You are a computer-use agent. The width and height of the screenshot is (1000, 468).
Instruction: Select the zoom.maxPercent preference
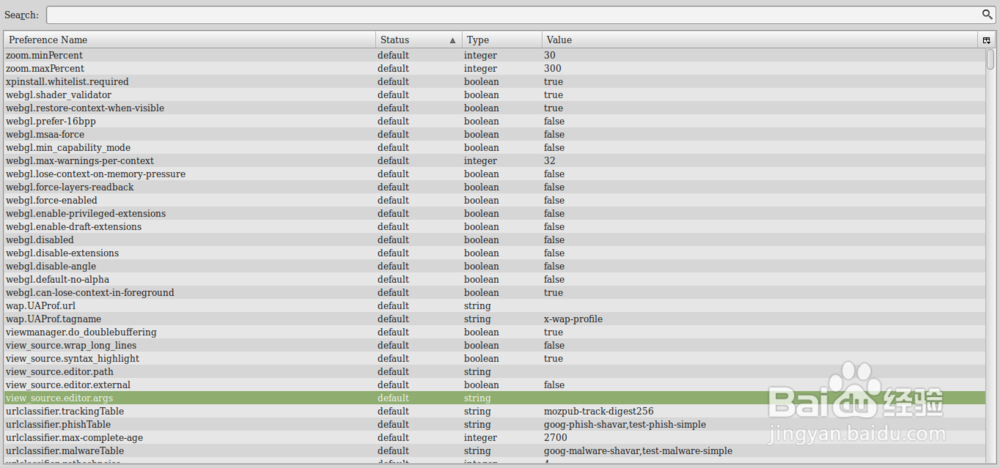pos(494,68)
